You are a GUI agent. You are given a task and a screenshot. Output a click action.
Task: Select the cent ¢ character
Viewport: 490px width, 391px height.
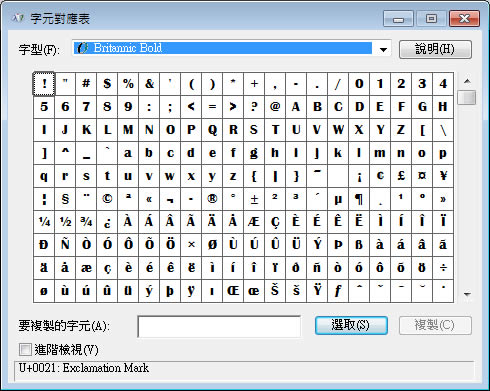click(x=380, y=176)
